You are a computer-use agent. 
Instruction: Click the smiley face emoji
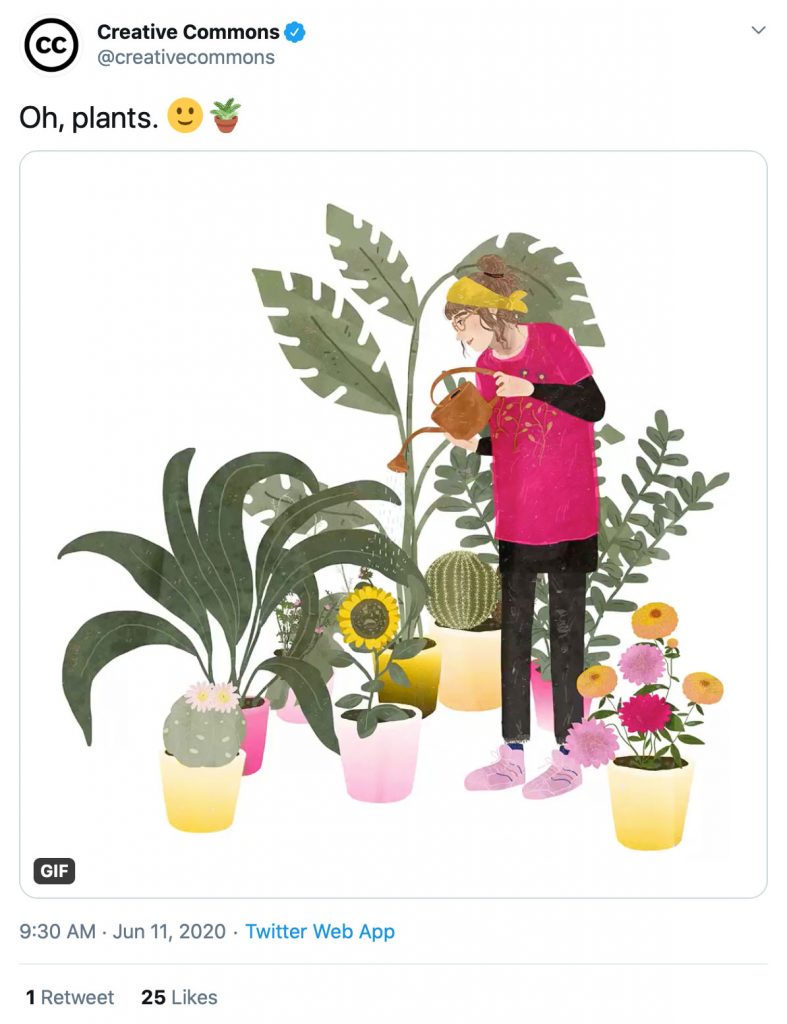pyautogui.click(x=185, y=117)
